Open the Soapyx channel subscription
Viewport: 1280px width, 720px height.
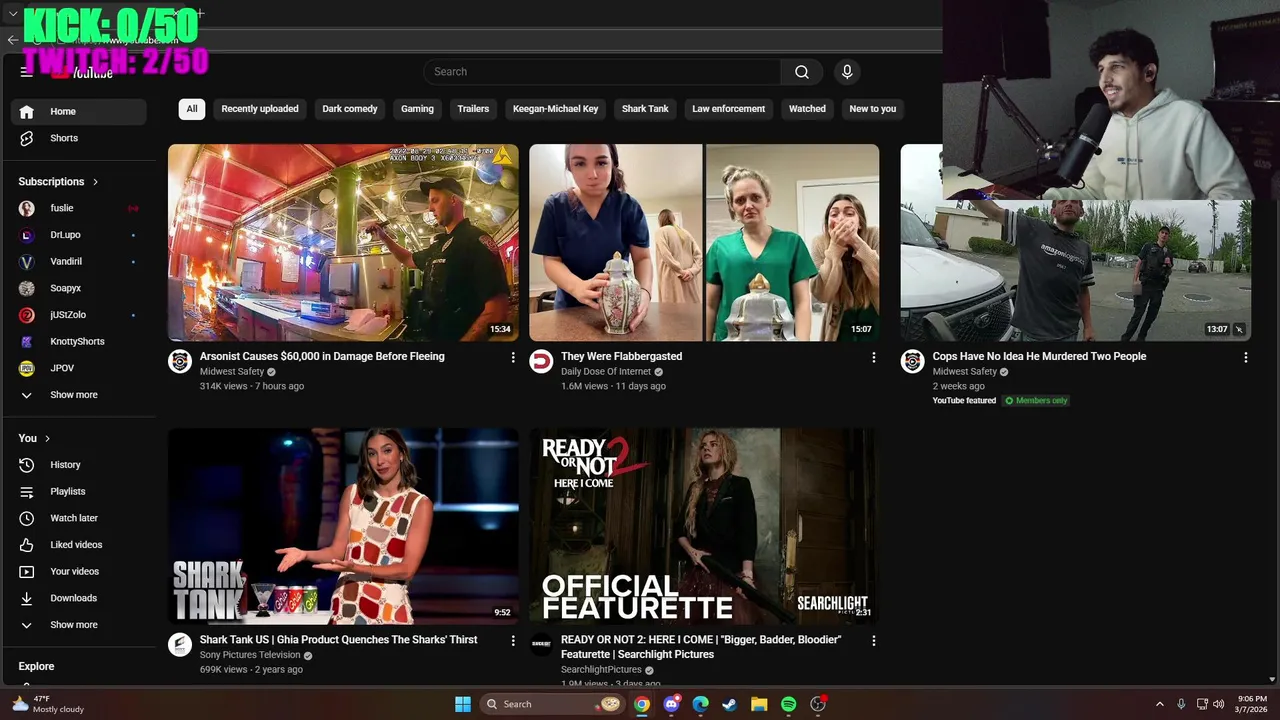pos(79,288)
